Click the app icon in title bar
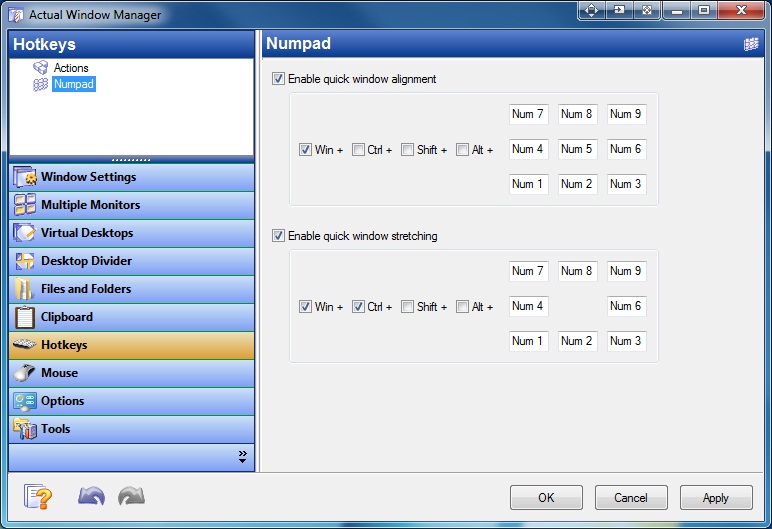 (16, 15)
